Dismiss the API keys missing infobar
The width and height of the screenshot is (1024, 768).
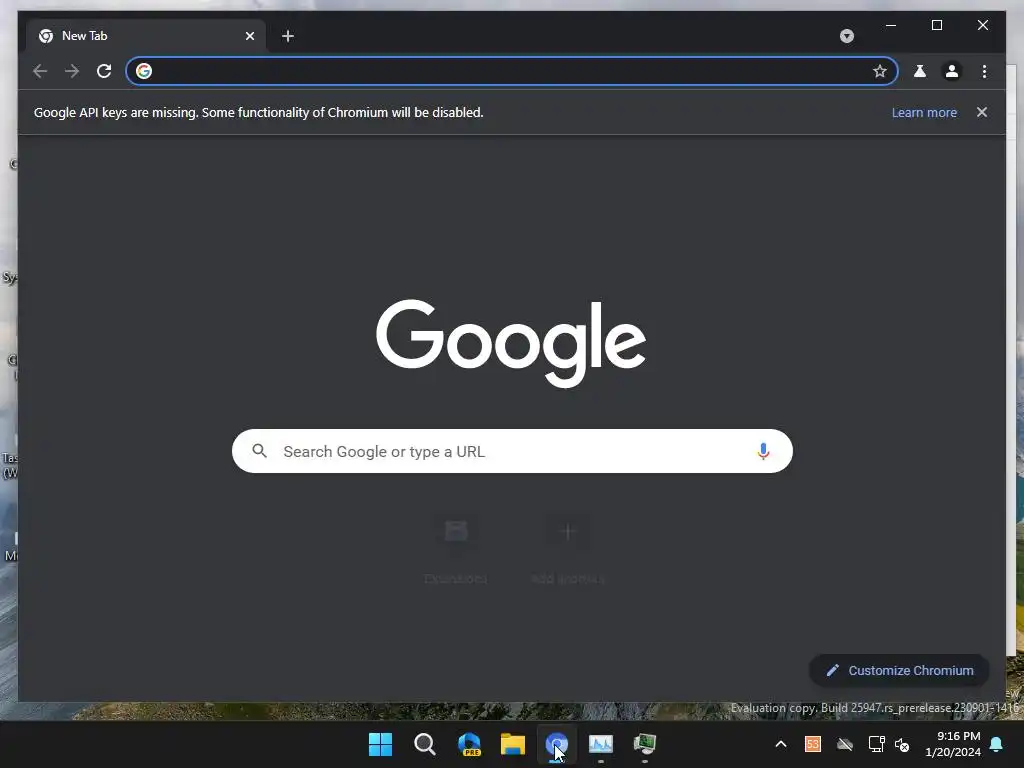pos(982,112)
